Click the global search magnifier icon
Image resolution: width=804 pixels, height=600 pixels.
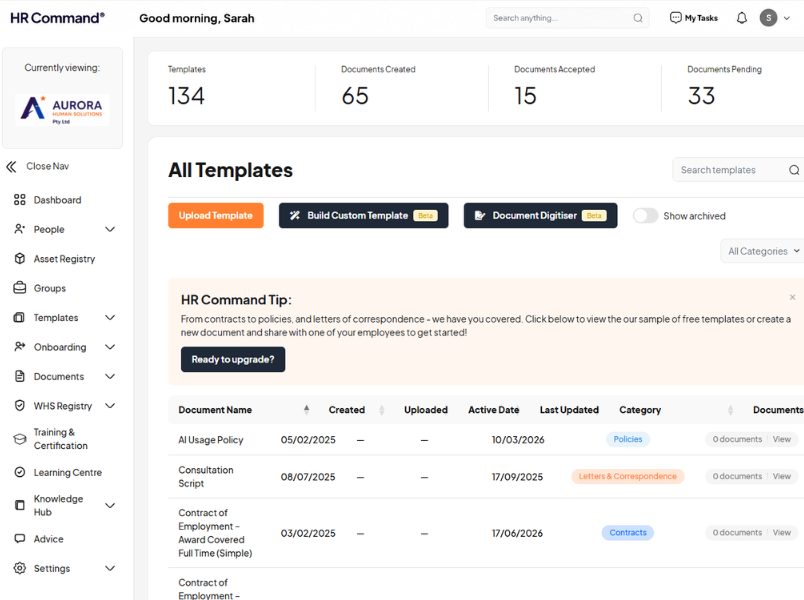pos(638,18)
